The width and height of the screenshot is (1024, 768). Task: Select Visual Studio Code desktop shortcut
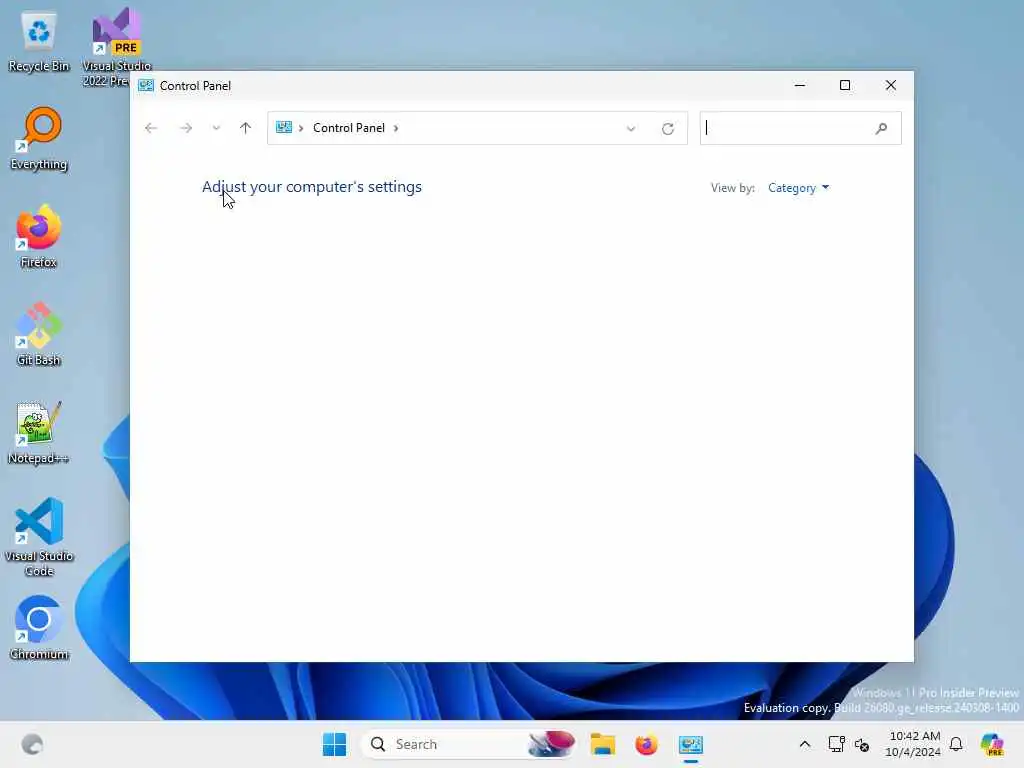coord(39,537)
